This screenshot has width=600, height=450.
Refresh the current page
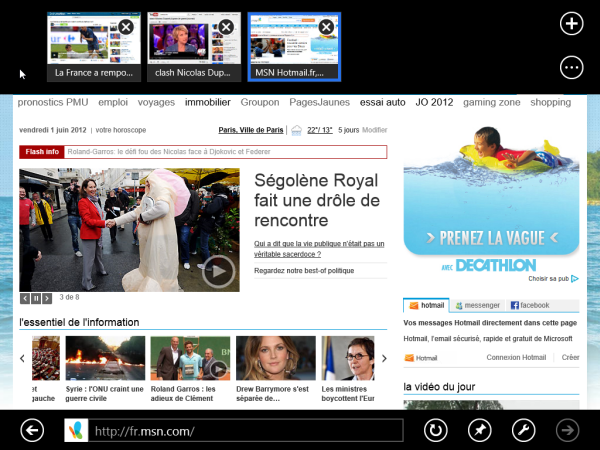[x=436, y=430]
